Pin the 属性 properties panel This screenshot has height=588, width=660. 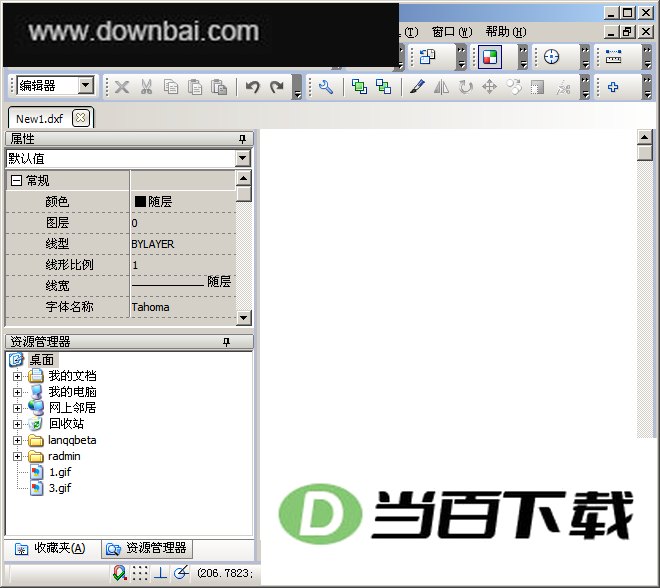[242, 139]
